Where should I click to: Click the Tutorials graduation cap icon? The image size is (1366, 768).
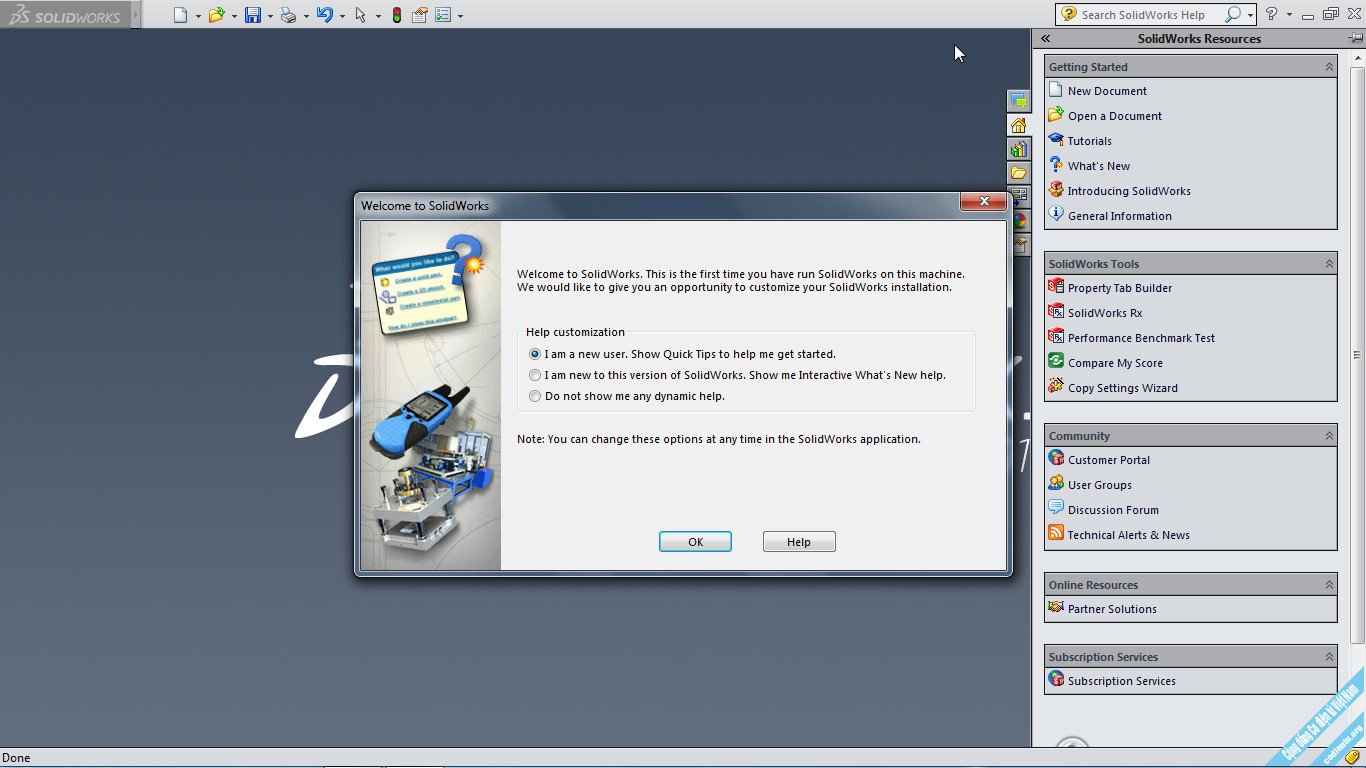[1056, 140]
